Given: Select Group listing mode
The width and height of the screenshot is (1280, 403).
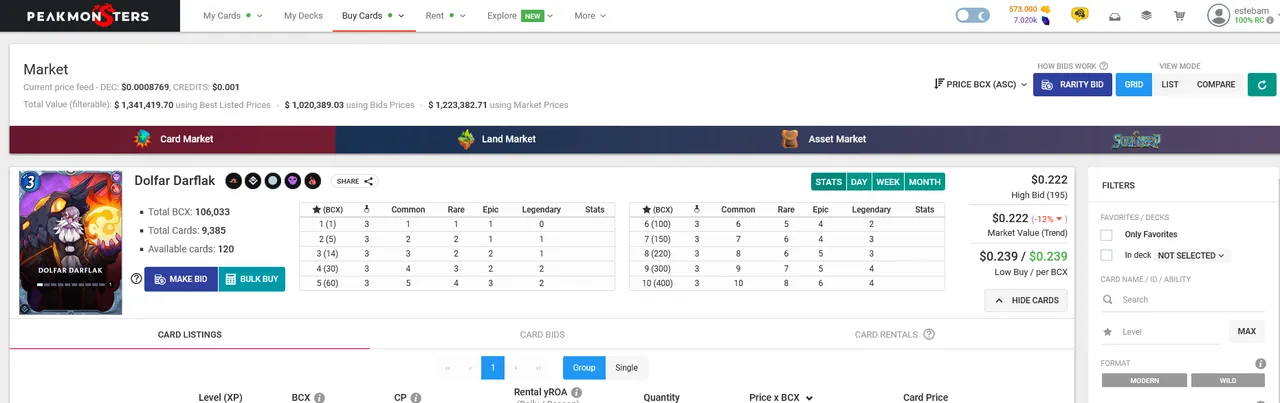Looking at the screenshot, I should tap(584, 368).
